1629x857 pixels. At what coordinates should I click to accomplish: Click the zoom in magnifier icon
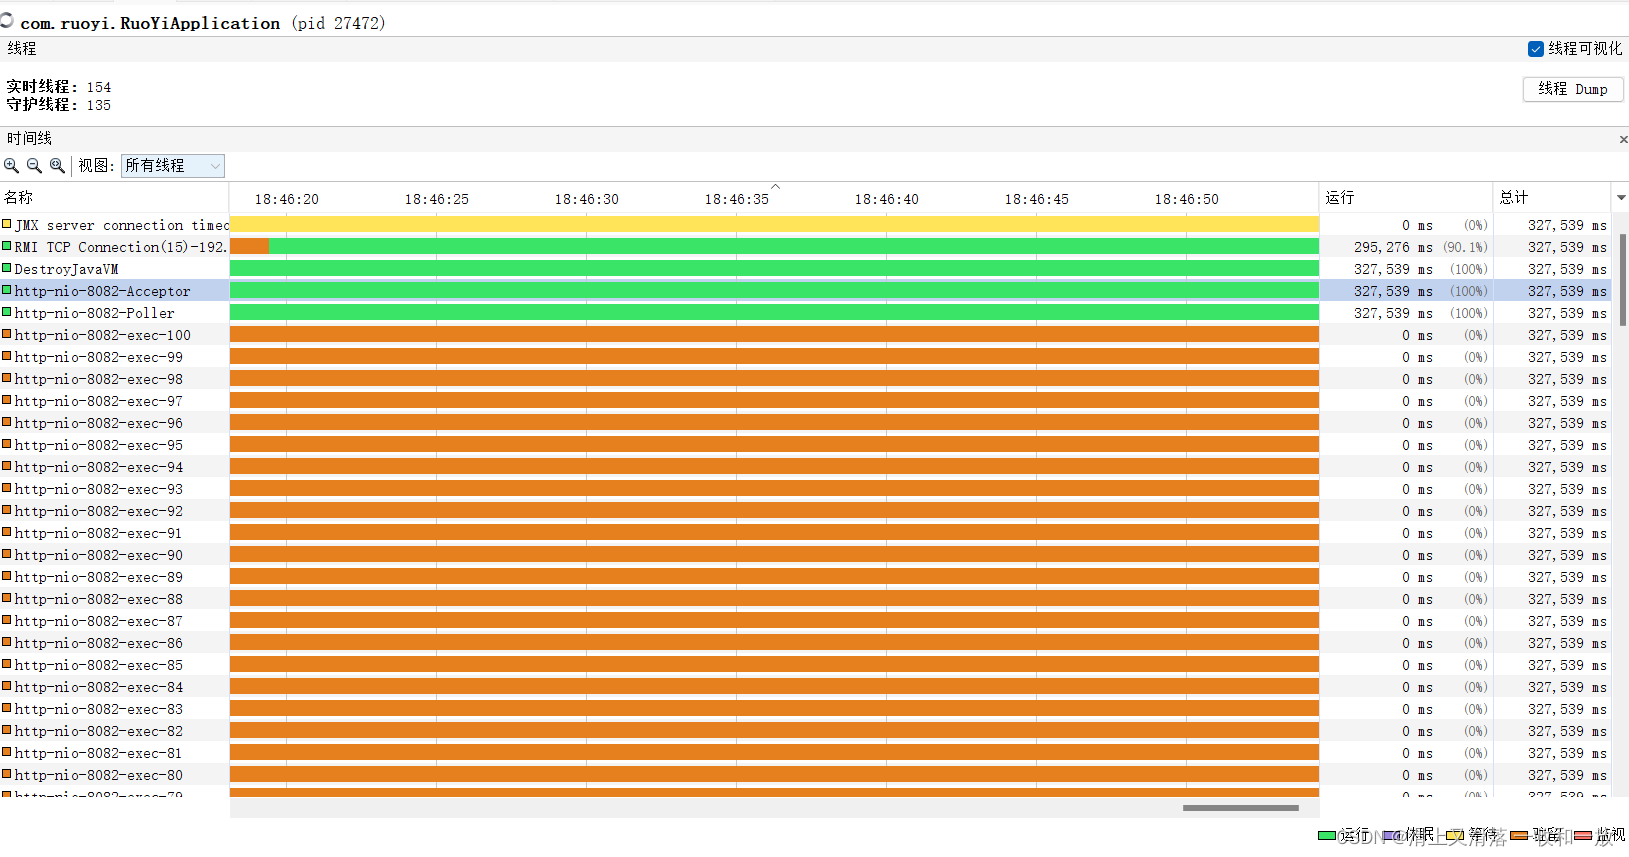[x=12, y=166]
